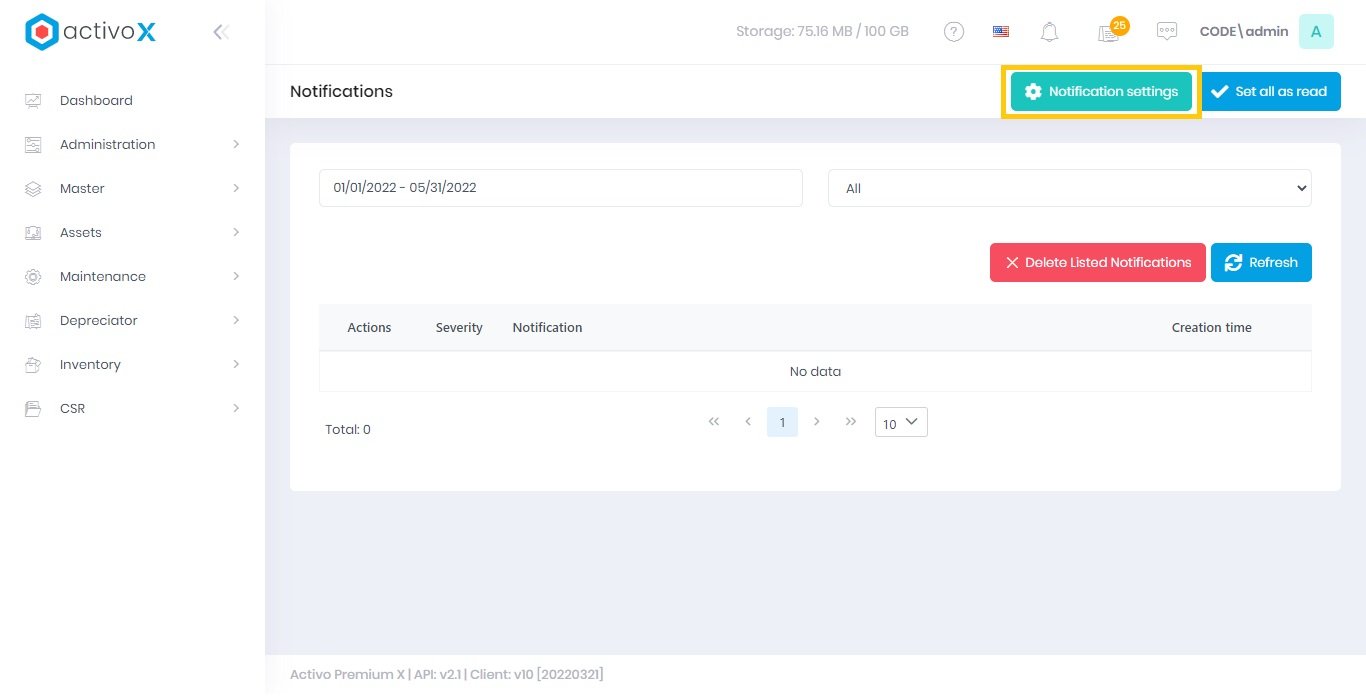Click the date range input field
Screen dimensions: 1366x696
pyautogui.click(x=560, y=188)
